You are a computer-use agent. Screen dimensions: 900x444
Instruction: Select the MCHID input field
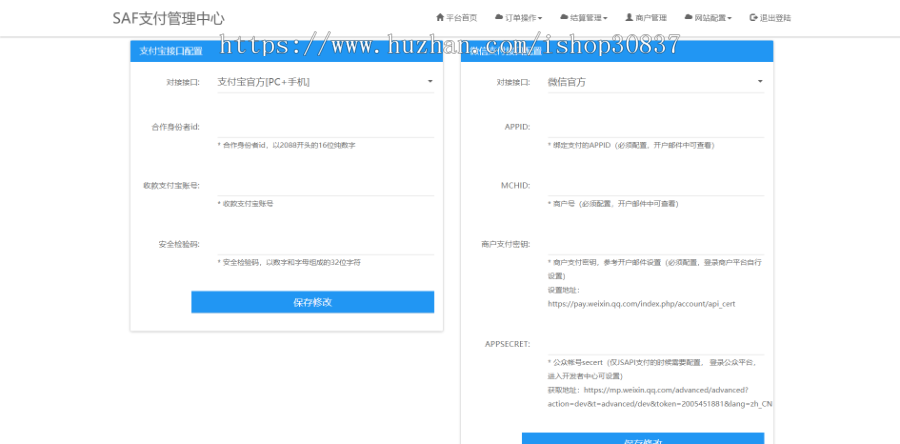pyautogui.click(x=655, y=186)
